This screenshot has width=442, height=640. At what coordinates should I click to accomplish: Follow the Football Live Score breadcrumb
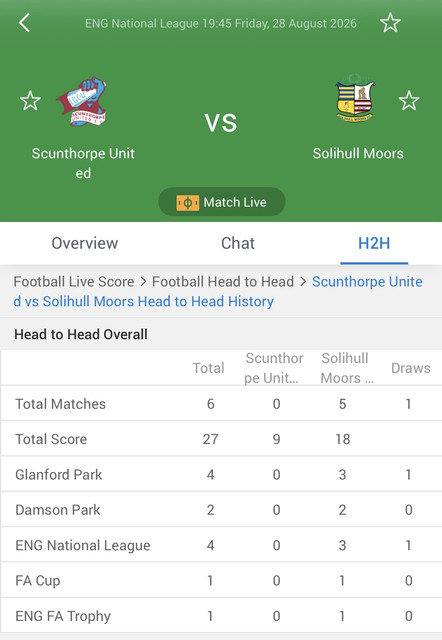[x=74, y=282]
